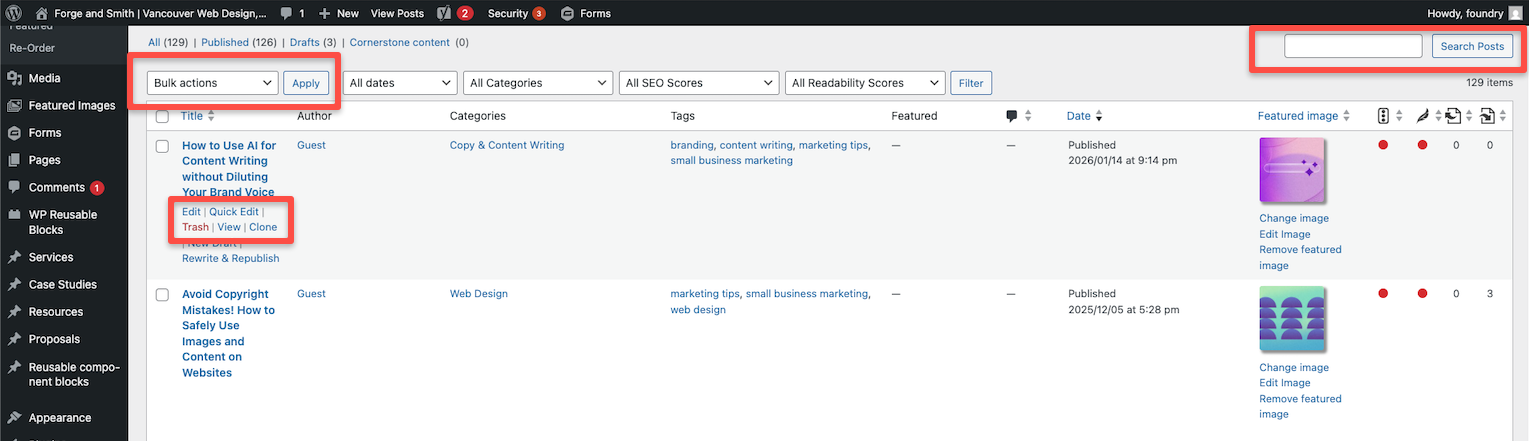This screenshot has height=441, width=1529.
Task: Click the comments bubble in admin bar
Action: coord(287,13)
